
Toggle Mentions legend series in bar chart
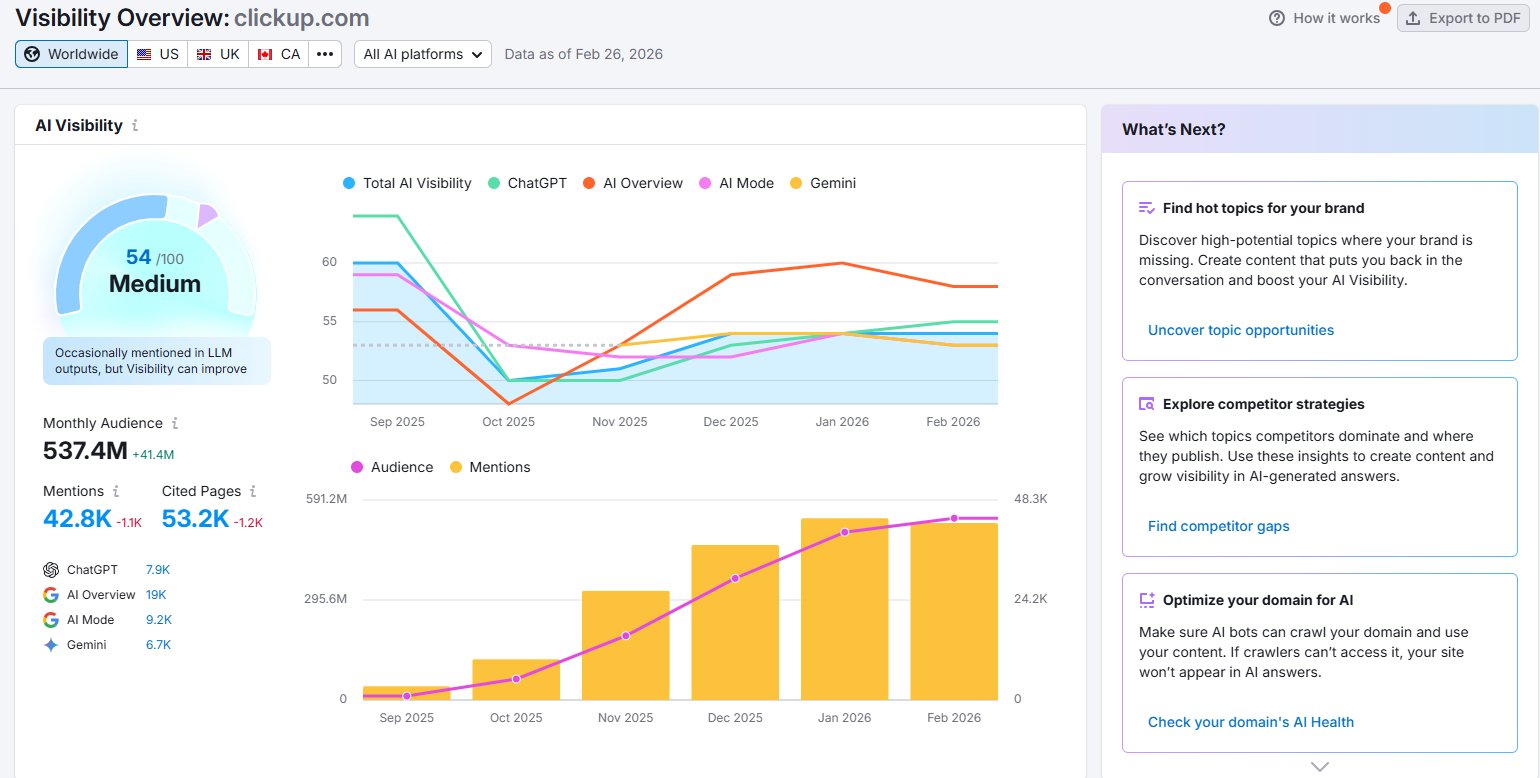pyautogui.click(x=490, y=467)
